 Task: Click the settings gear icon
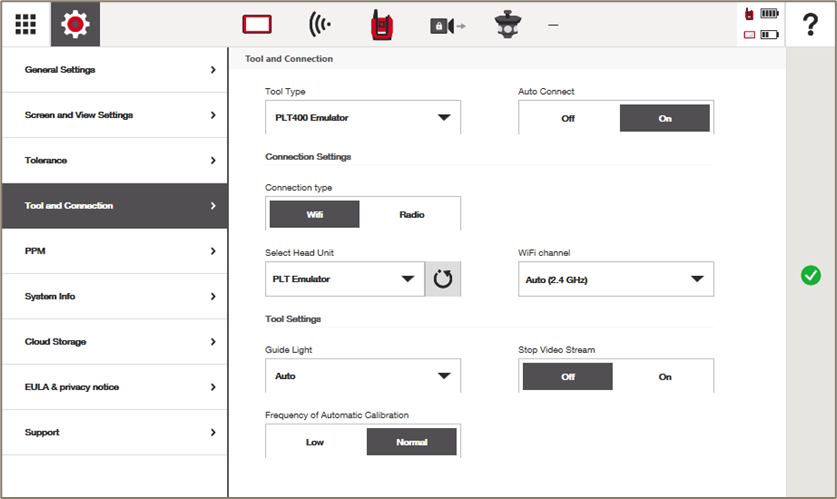75,24
